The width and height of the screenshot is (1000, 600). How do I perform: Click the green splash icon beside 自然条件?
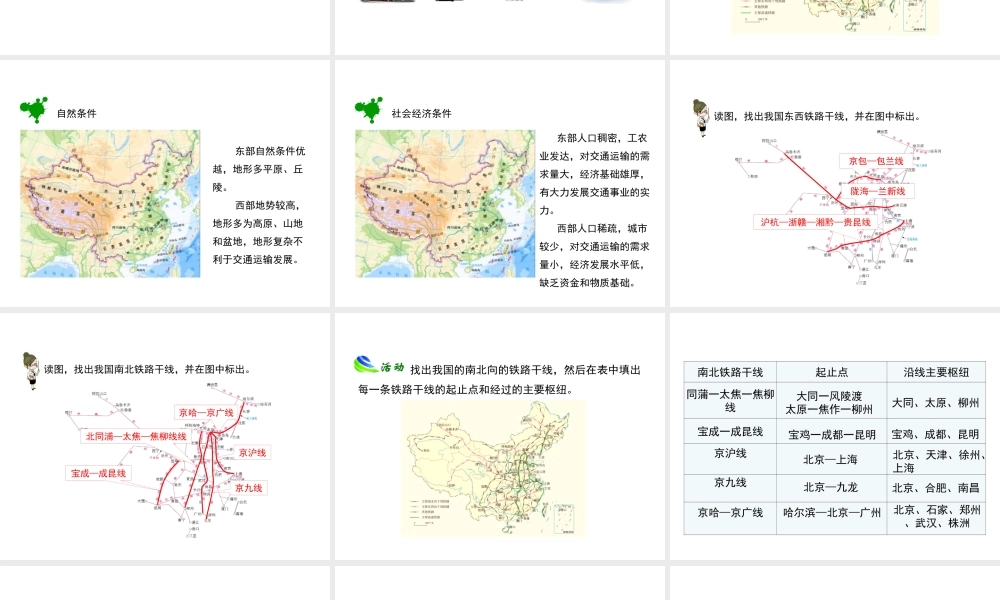point(33,110)
